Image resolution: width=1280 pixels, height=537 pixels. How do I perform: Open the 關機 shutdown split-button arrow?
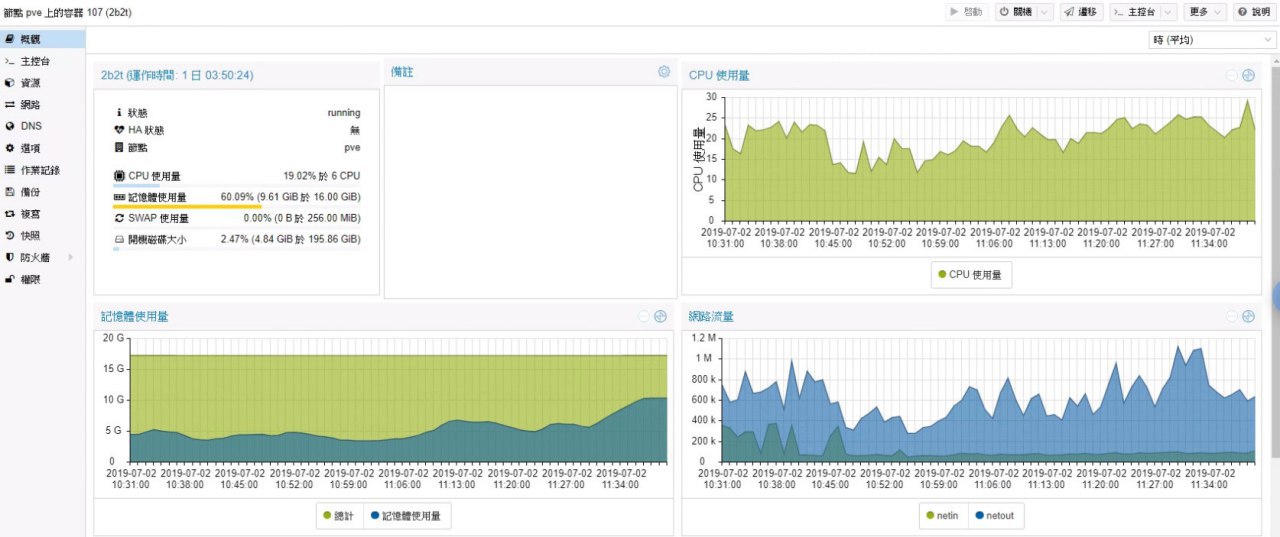tap(1045, 12)
